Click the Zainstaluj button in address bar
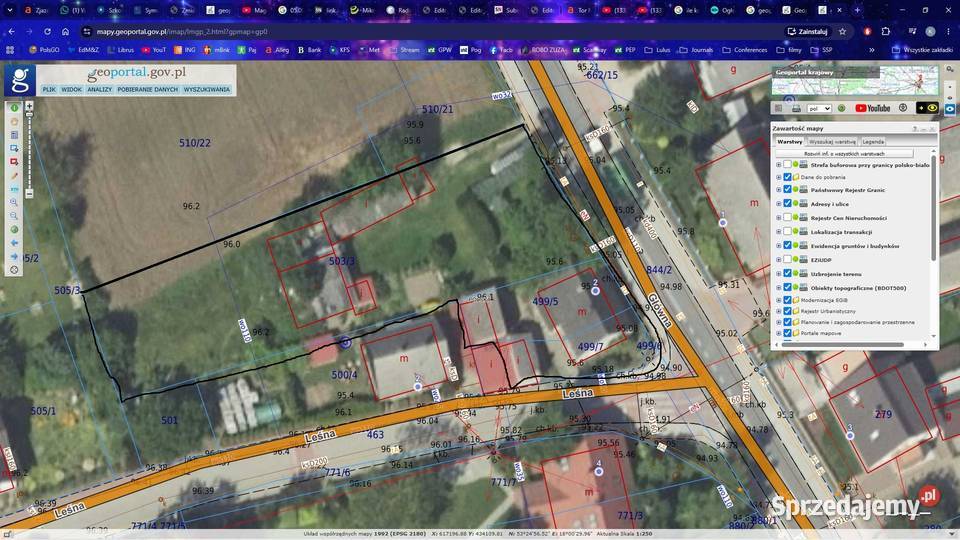 tap(807, 31)
